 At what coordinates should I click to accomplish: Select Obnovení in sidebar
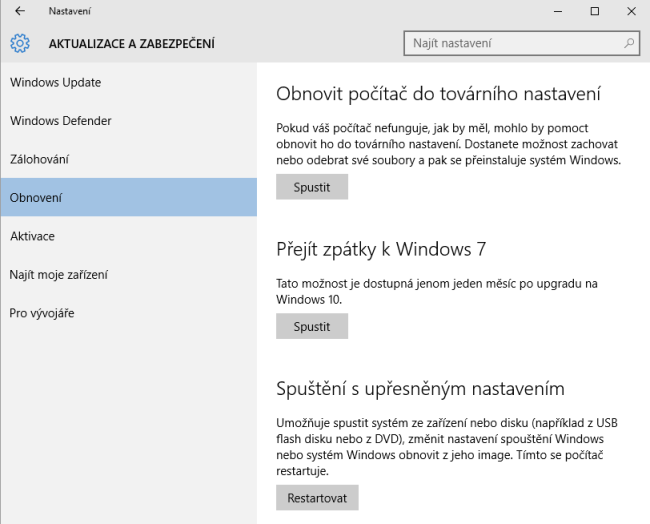click(x=129, y=197)
